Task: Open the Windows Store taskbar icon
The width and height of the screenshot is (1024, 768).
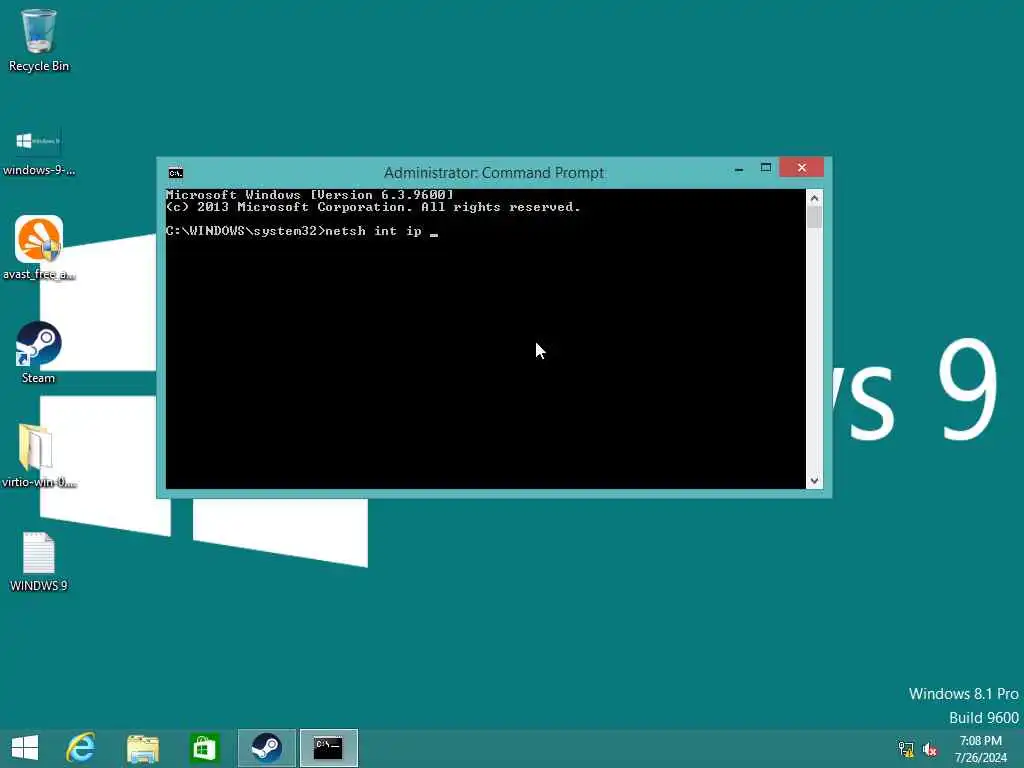Action: (204, 748)
